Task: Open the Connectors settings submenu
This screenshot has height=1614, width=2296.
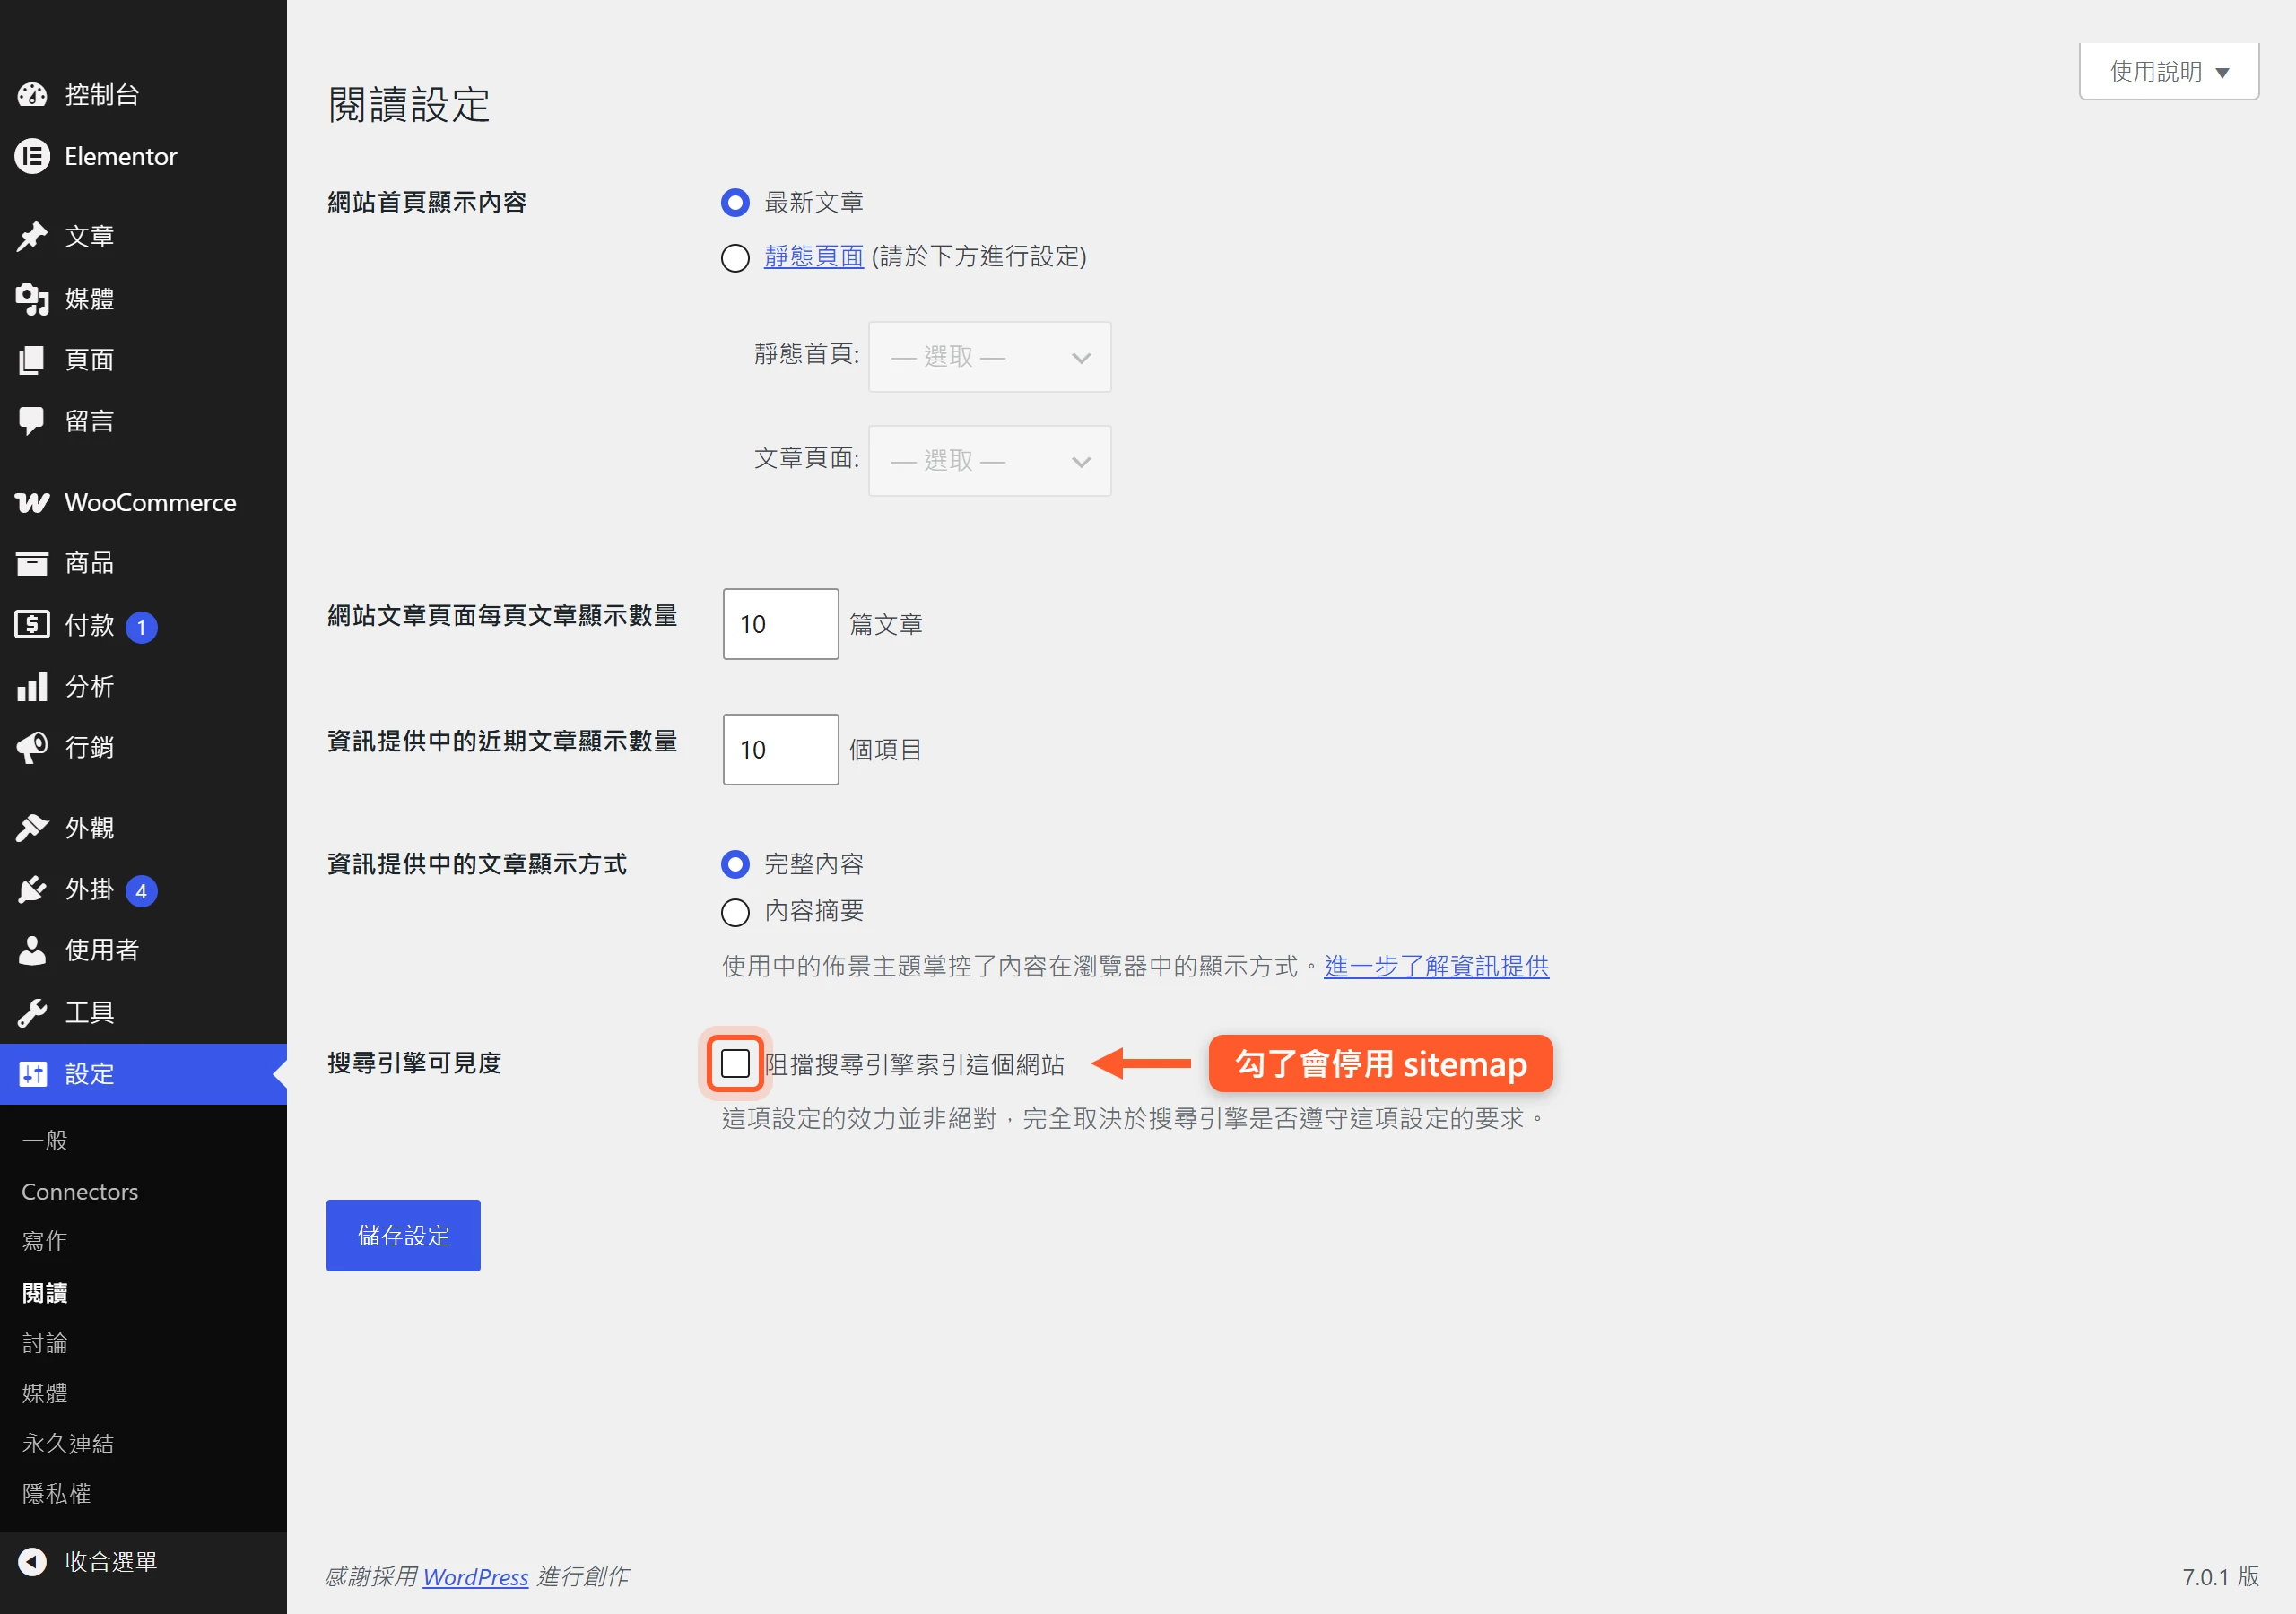Action: coord(80,1191)
